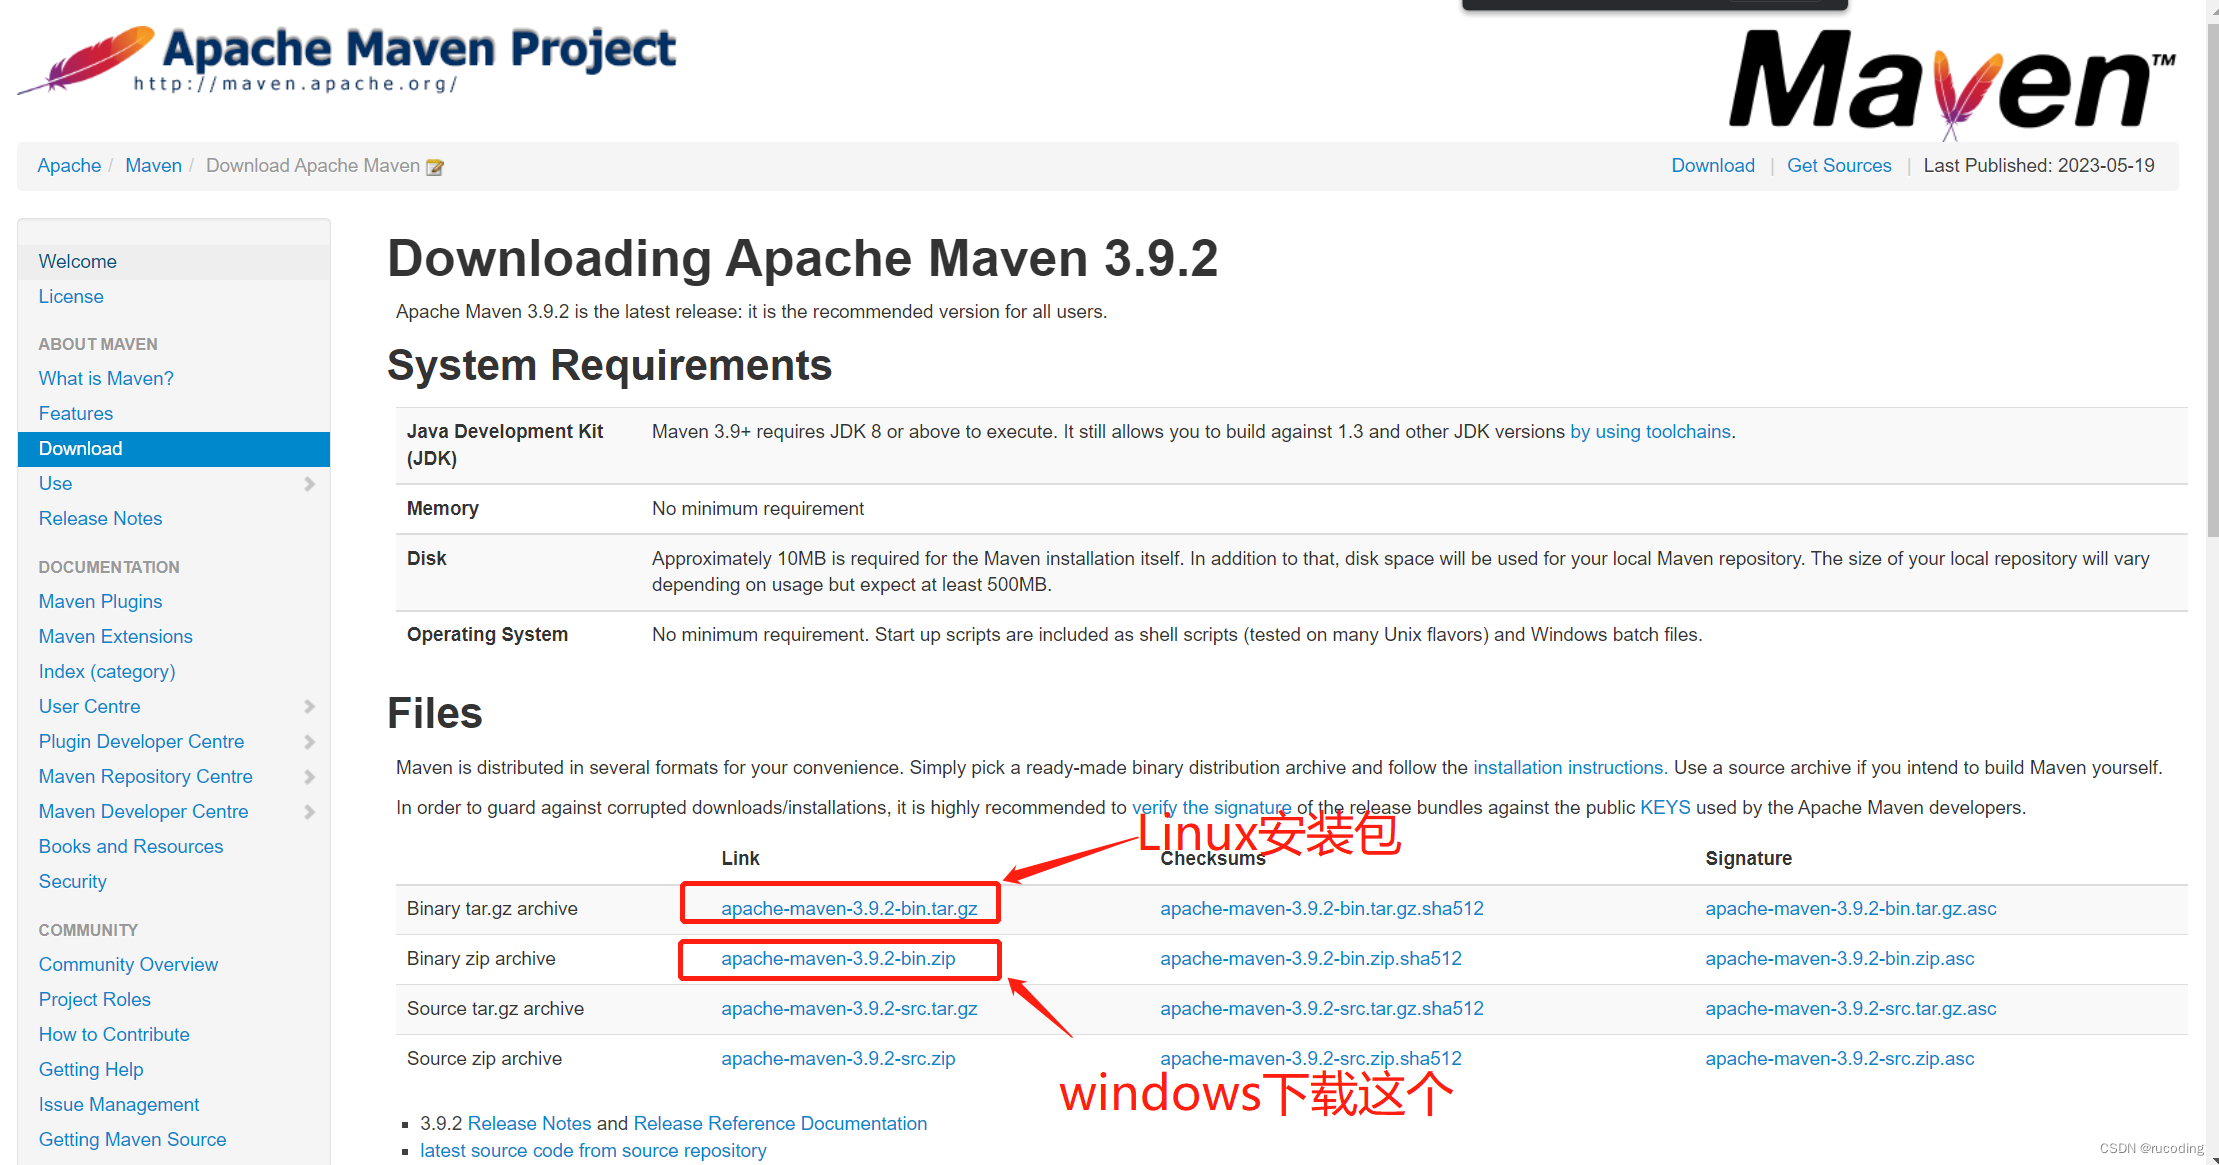Download apache-maven-3.9.2-bin.zip
Viewport: 2219px width, 1165px height.
[x=838, y=959]
